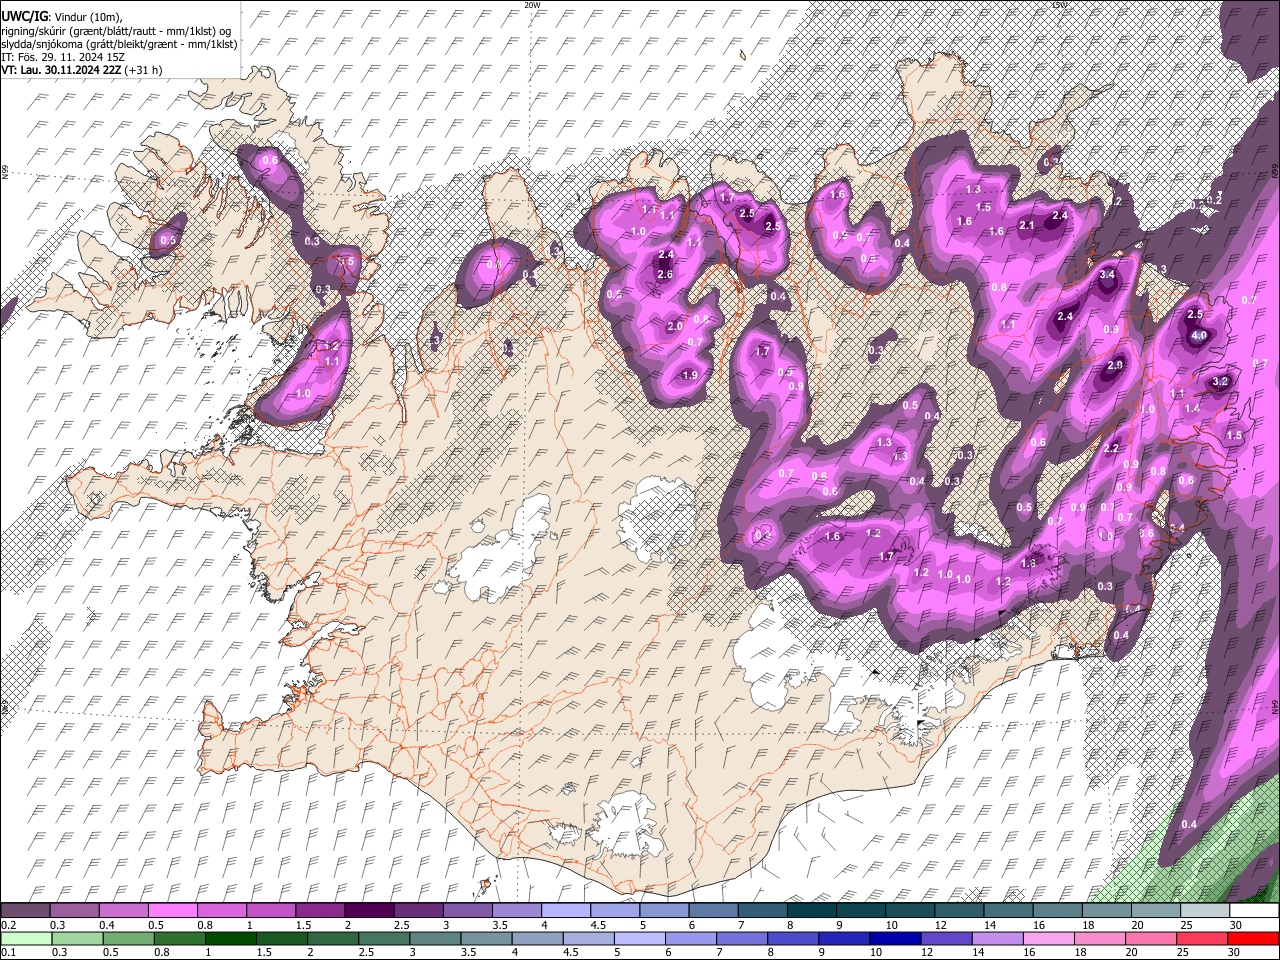
Task: Select the bright pink 0.5 snow legend swatch
Action: tap(171, 911)
